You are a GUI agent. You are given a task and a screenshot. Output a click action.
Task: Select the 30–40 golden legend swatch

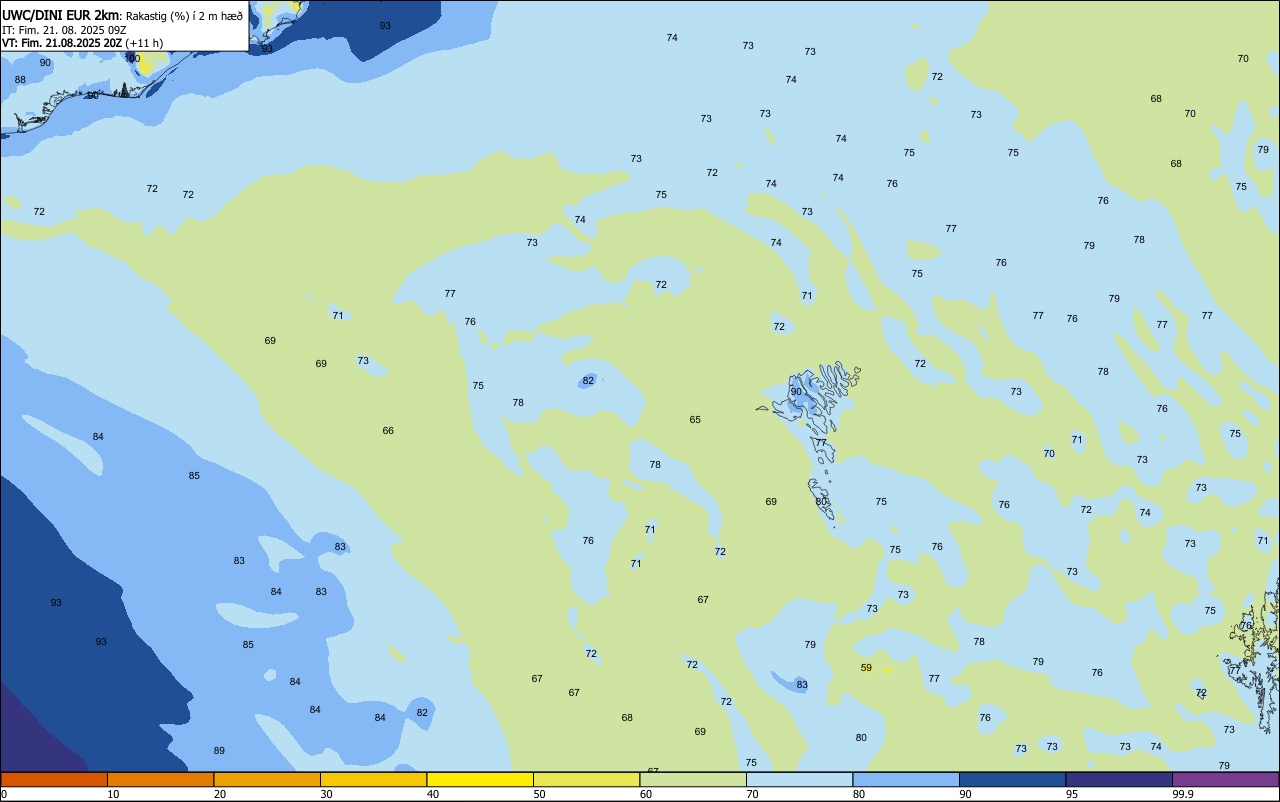pyautogui.click(x=373, y=779)
